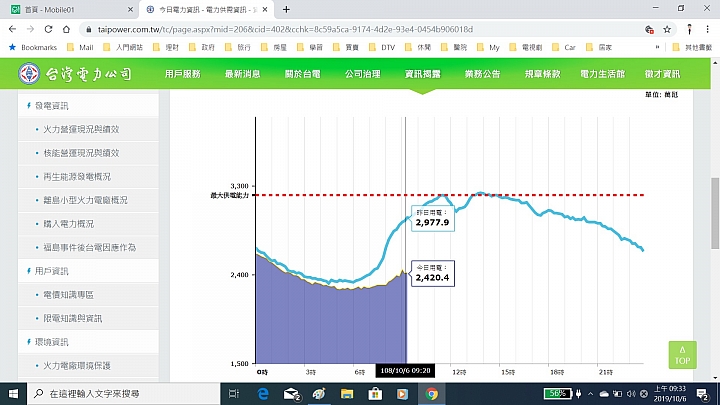Open 用戶服務 navigation menu

(183, 74)
